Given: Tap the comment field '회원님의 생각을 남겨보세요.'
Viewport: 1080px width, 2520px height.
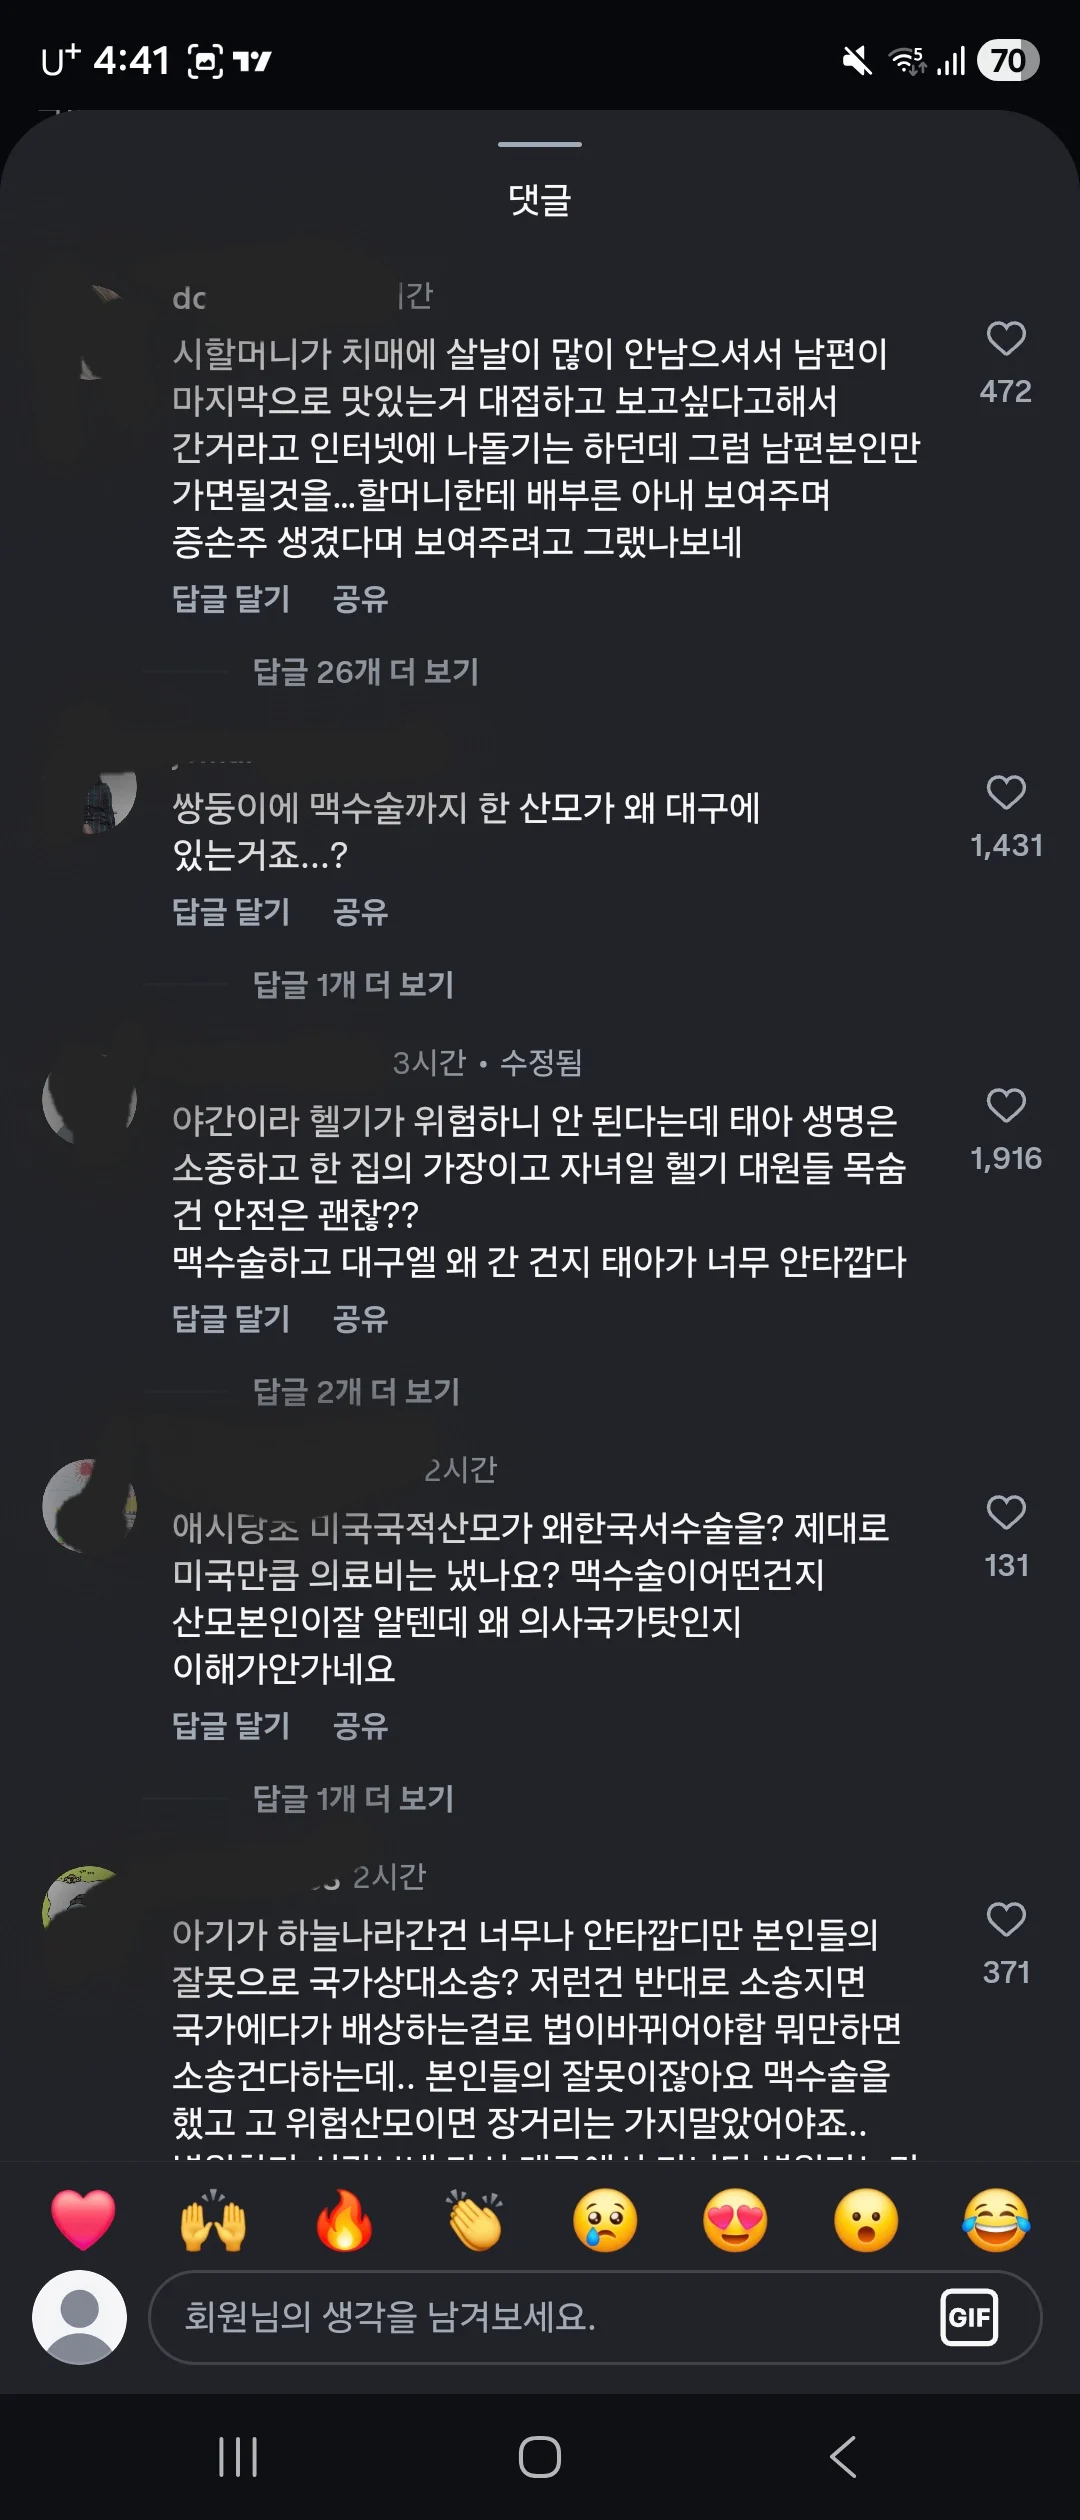Looking at the screenshot, I should [540, 2316].
